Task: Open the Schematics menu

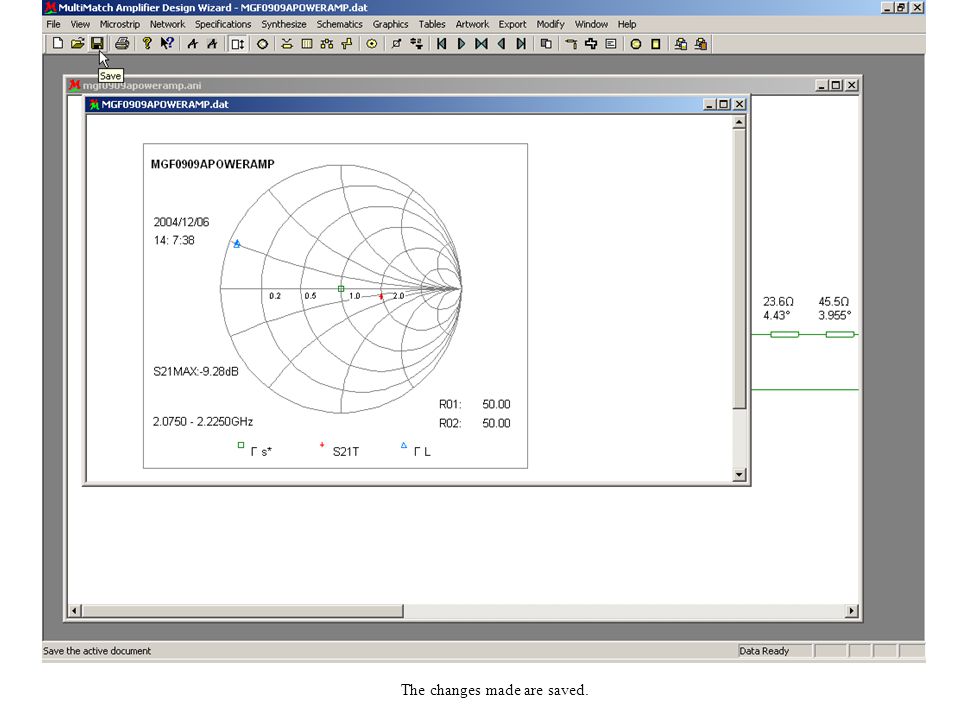Action: pyautogui.click(x=339, y=24)
